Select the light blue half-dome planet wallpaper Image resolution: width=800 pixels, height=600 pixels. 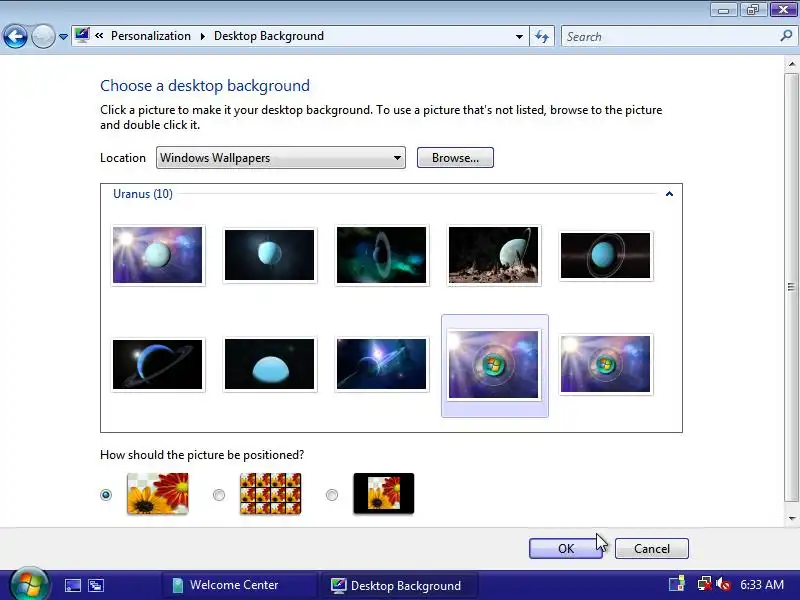point(269,364)
